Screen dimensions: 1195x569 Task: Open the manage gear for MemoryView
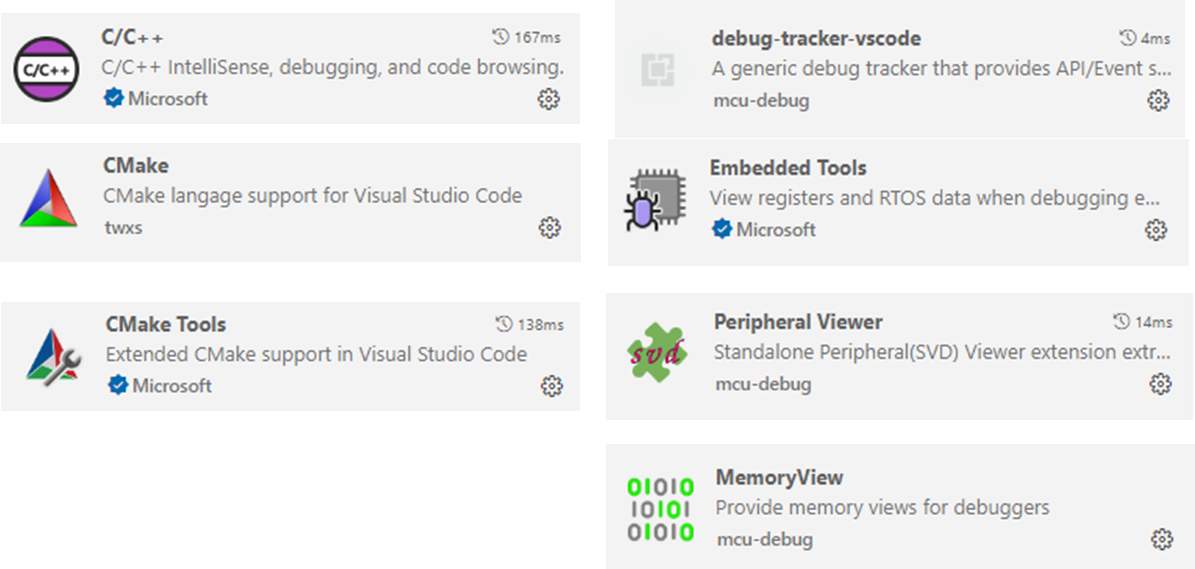1162,540
